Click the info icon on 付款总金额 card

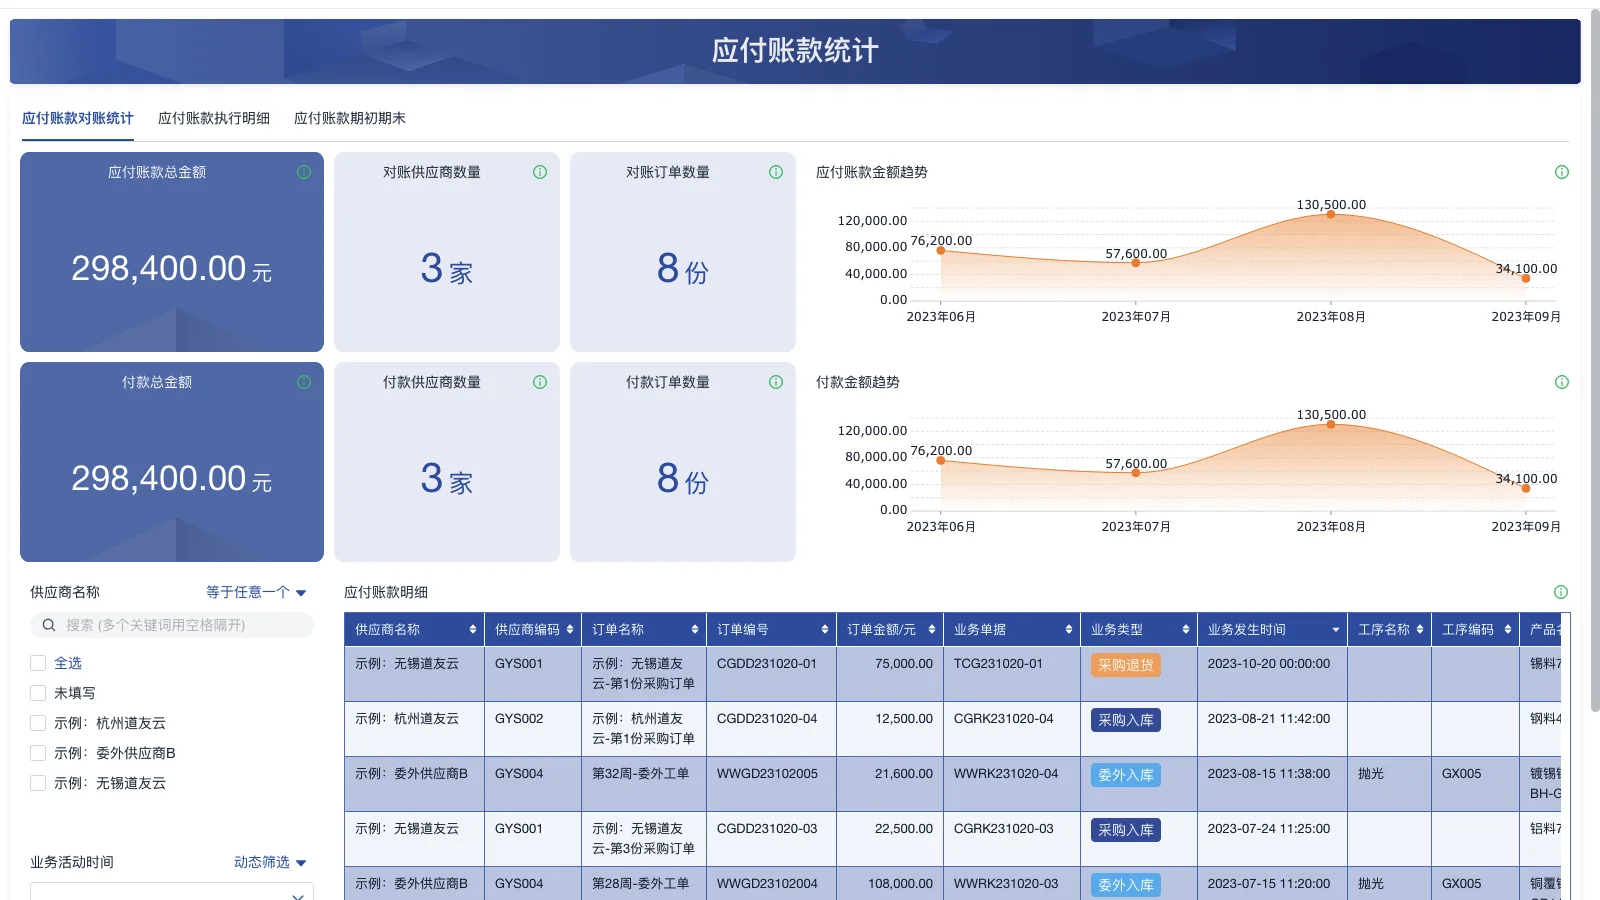305,381
